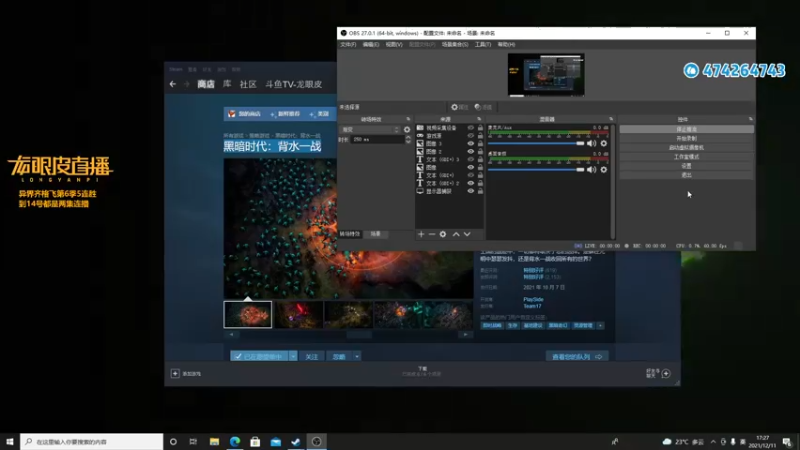Image resolution: width=800 pixels, height=450 pixels.
Task: Click 查看您的队列 in Steam
Action: click(x=577, y=357)
